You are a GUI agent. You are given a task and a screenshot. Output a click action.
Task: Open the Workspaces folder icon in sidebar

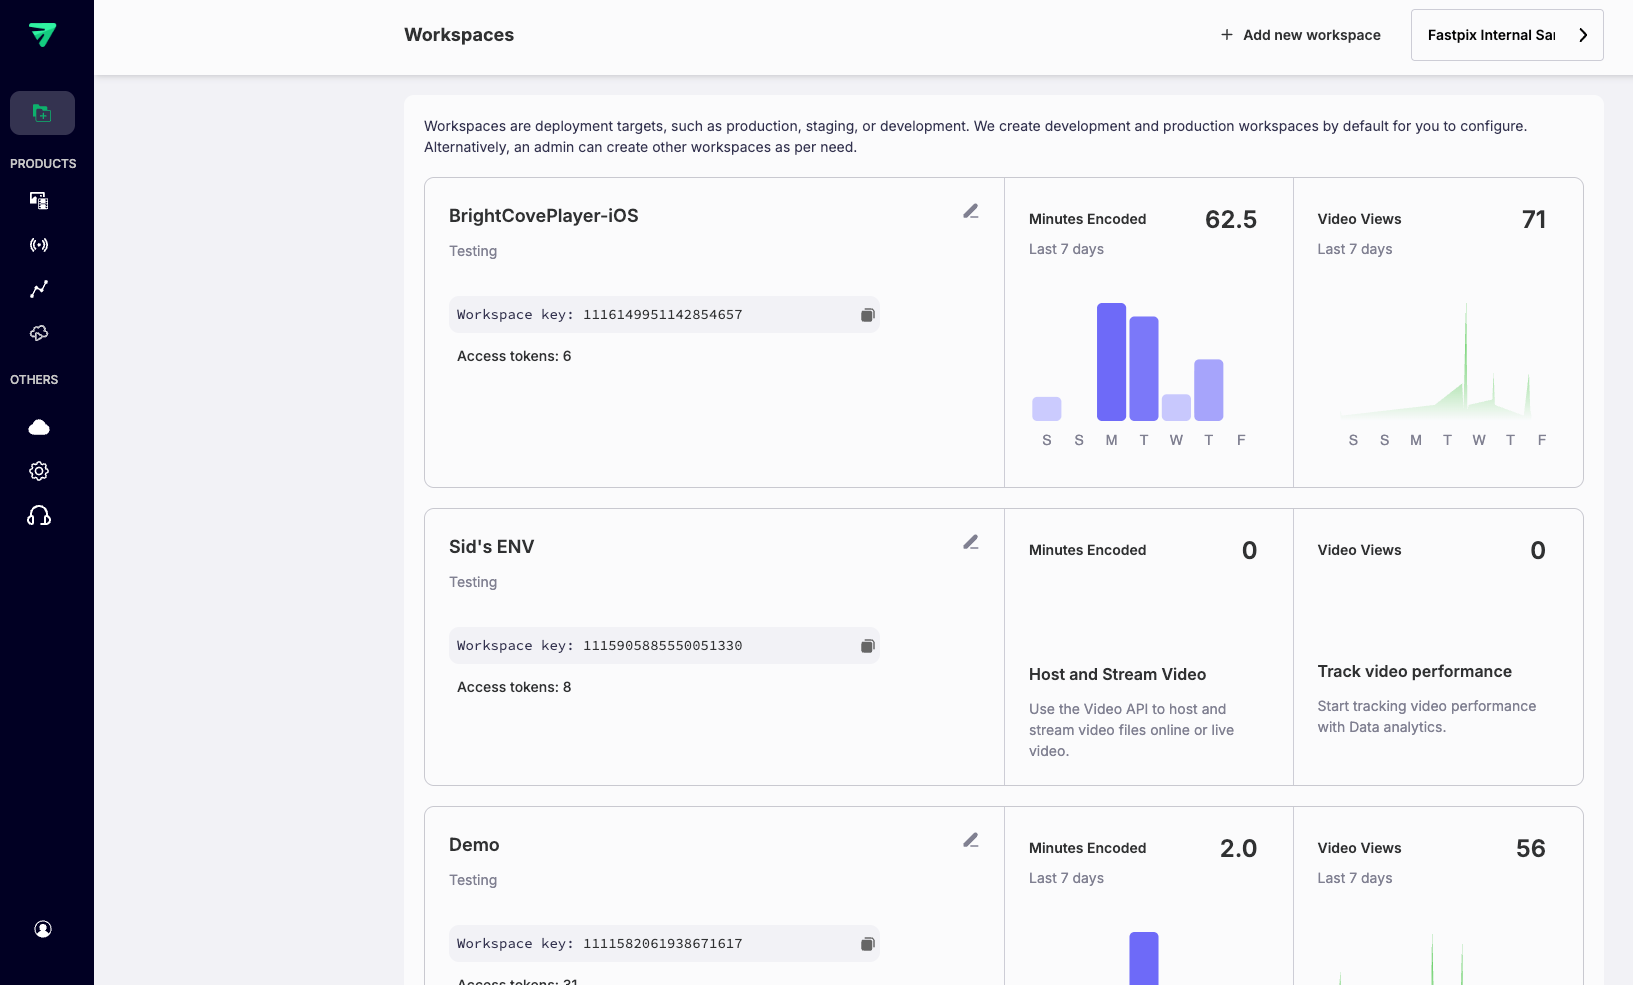click(x=42, y=113)
